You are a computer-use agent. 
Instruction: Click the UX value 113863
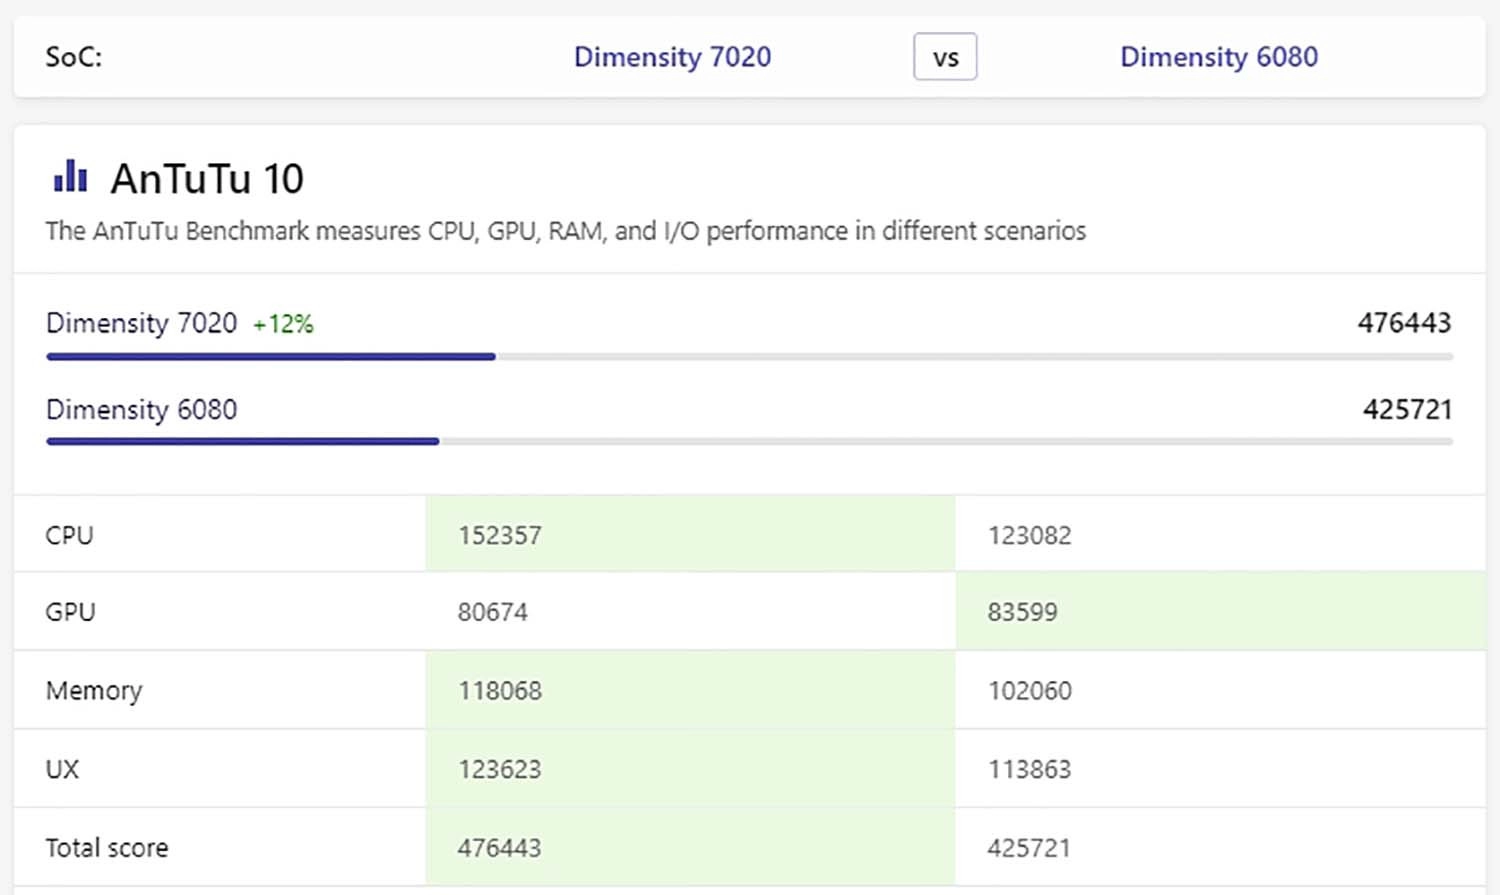[1029, 769]
